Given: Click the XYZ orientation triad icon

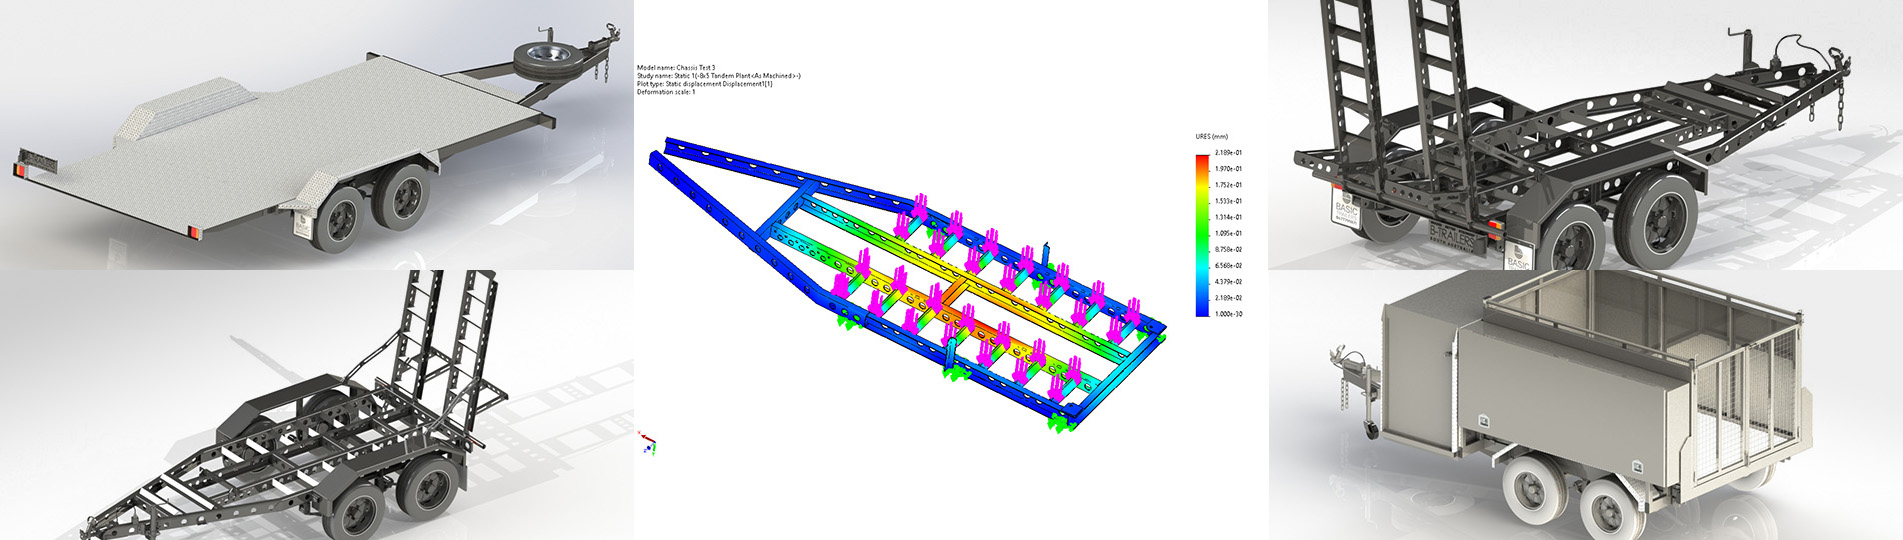Looking at the screenshot, I should tap(648, 441).
